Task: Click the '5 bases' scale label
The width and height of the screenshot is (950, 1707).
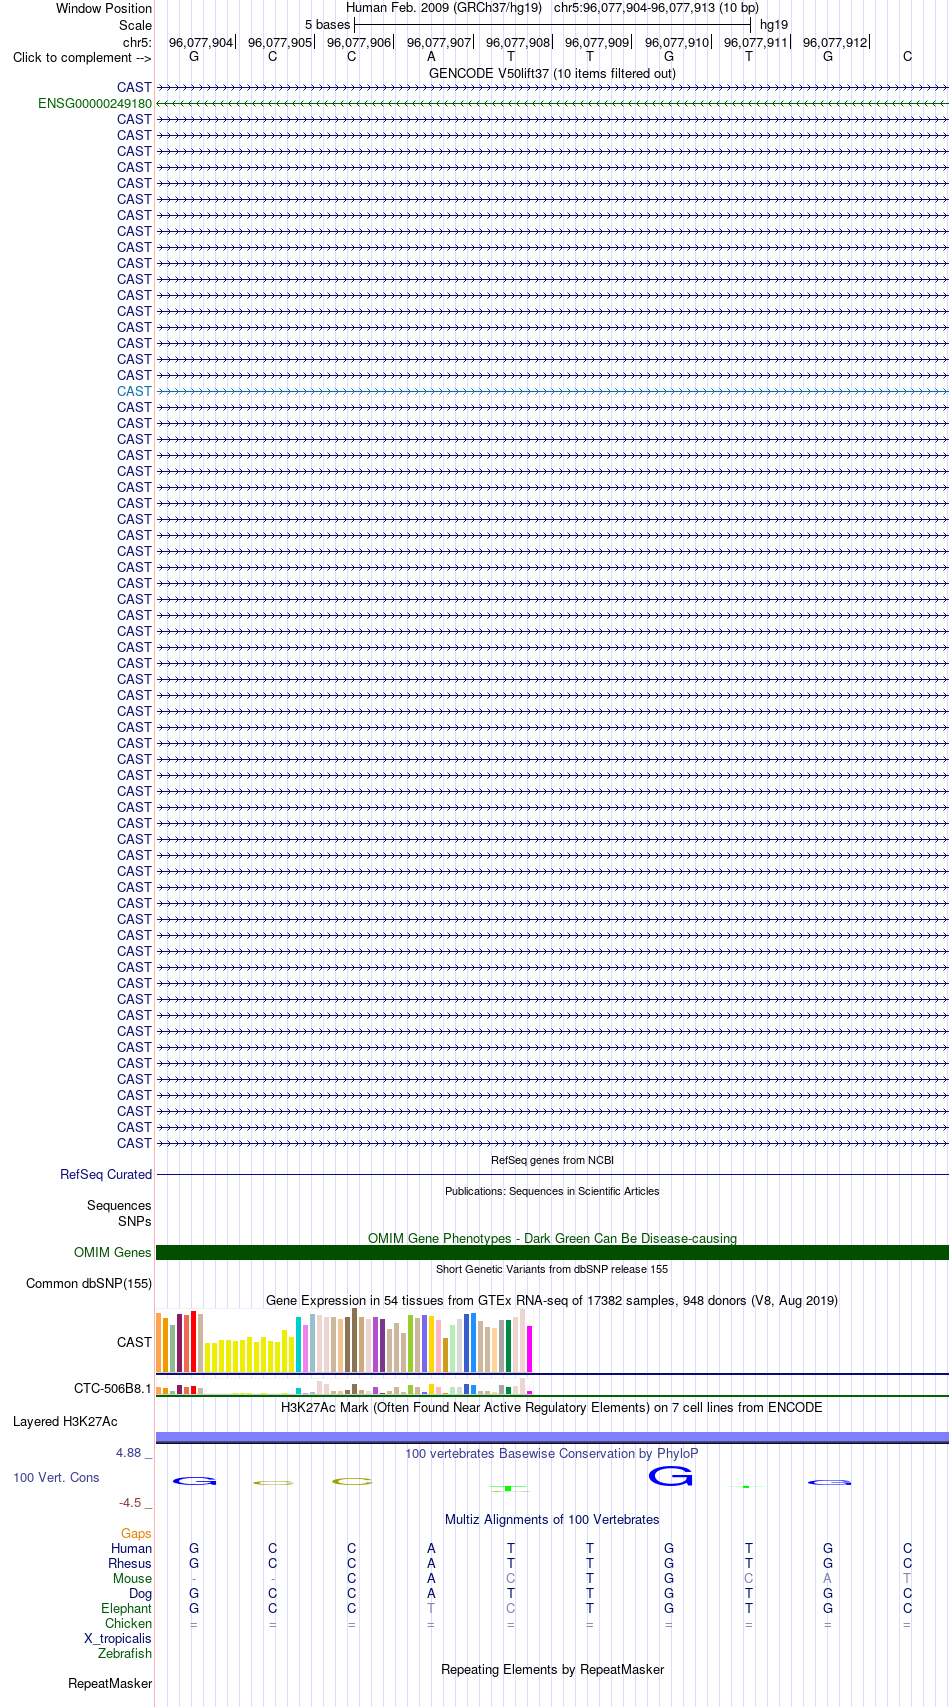Action: coord(328,24)
